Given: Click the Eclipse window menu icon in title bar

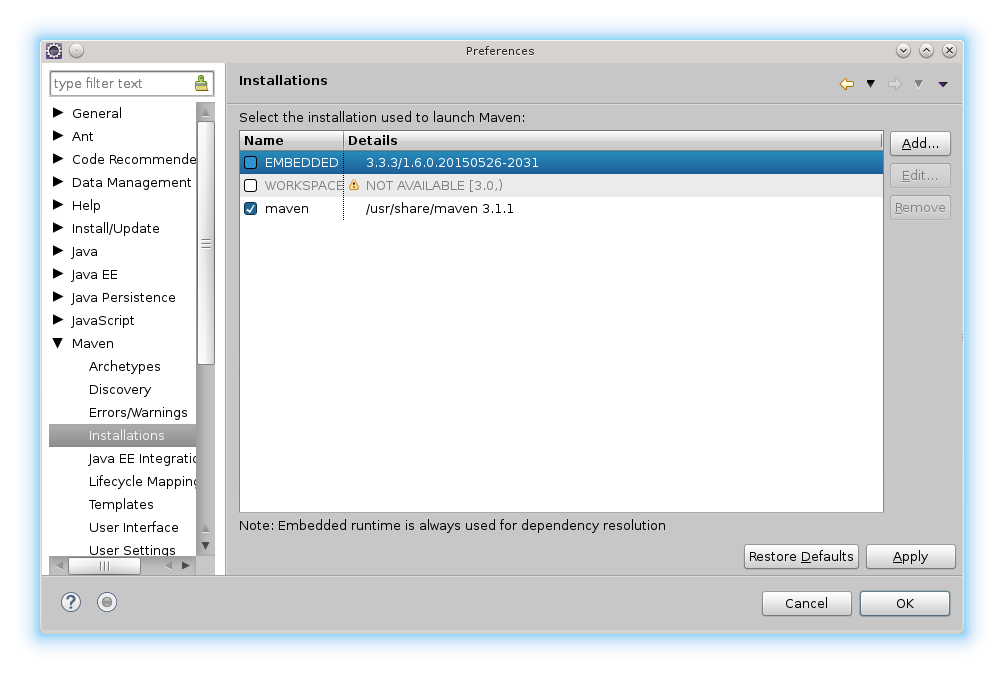Looking at the screenshot, I should (x=54, y=51).
